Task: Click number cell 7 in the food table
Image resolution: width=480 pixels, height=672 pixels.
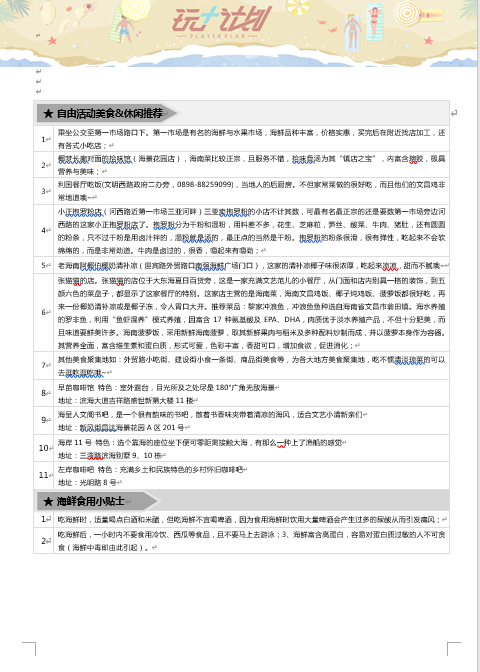Action: tap(44, 366)
